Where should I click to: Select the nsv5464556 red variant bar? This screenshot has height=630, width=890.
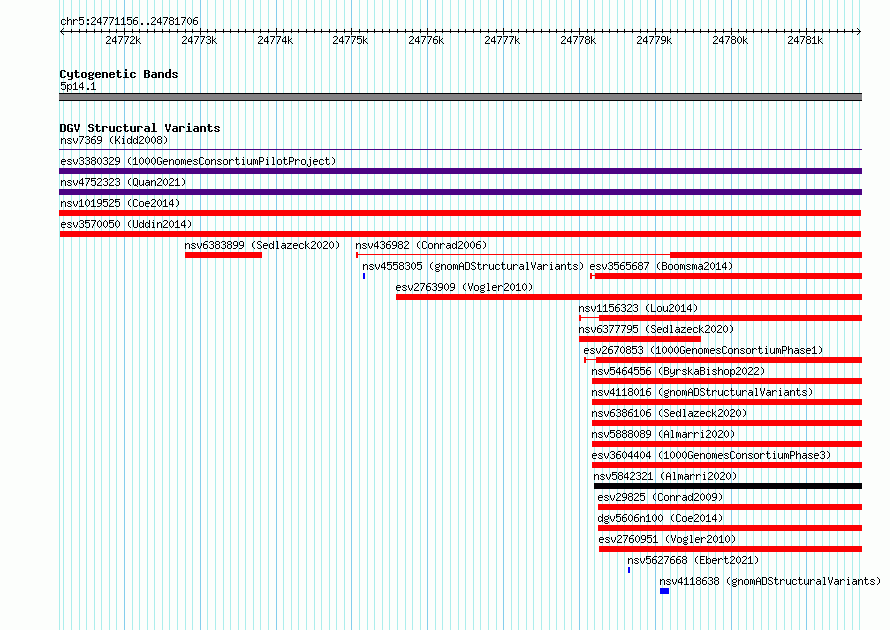[x=727, y=381]
